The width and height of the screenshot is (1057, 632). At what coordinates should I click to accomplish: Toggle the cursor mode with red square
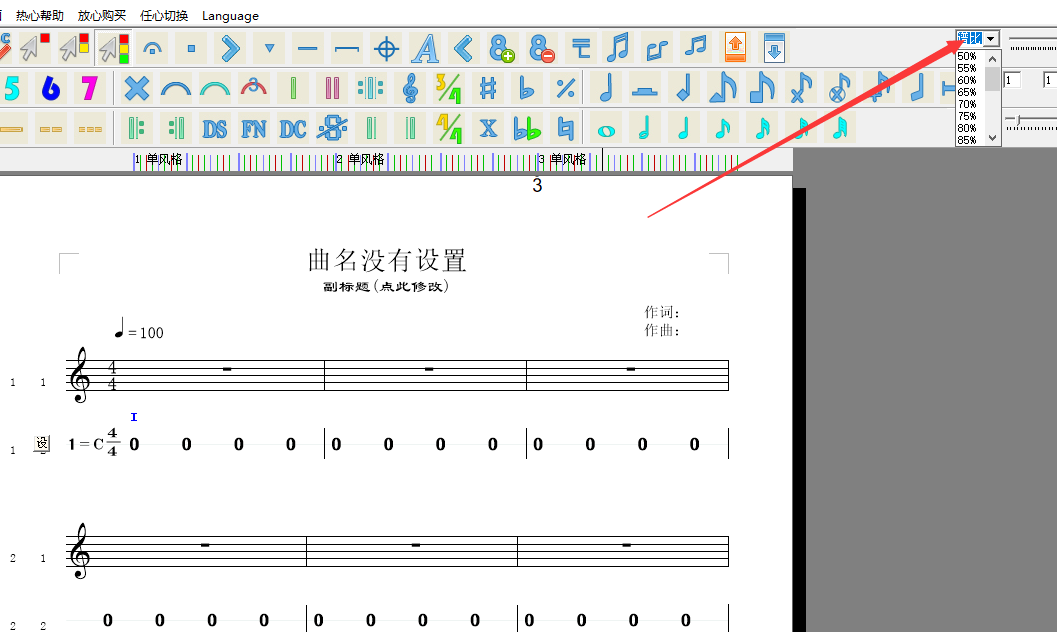pyautogui.click(x=35, y=47)
